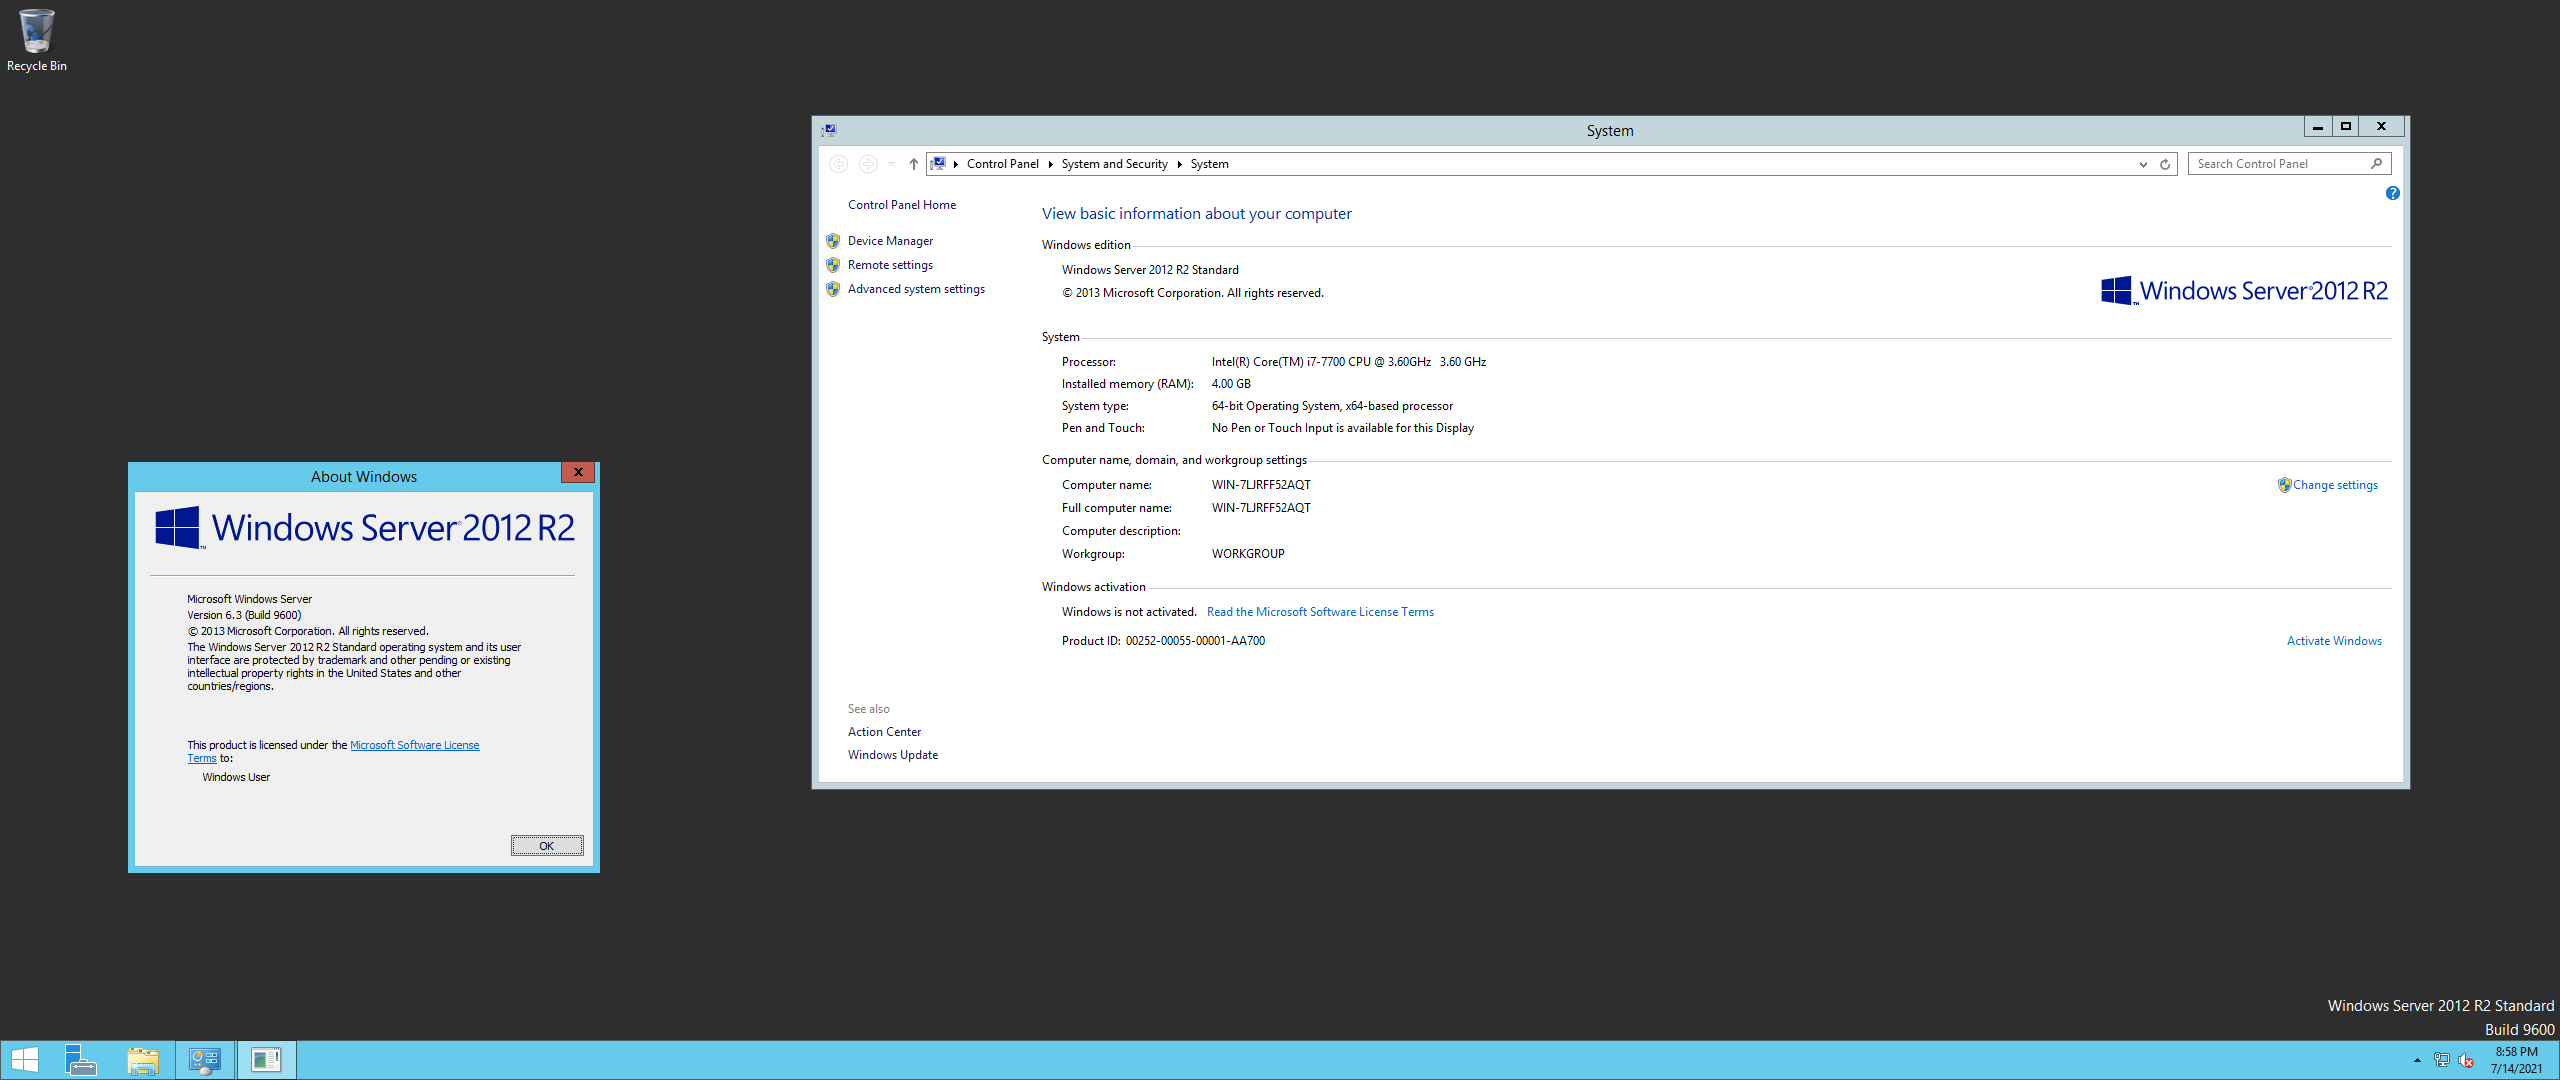Open the recent locations dropdown arrow
The height and width of the screenshot is (1080, 2560).
[891, 164]
